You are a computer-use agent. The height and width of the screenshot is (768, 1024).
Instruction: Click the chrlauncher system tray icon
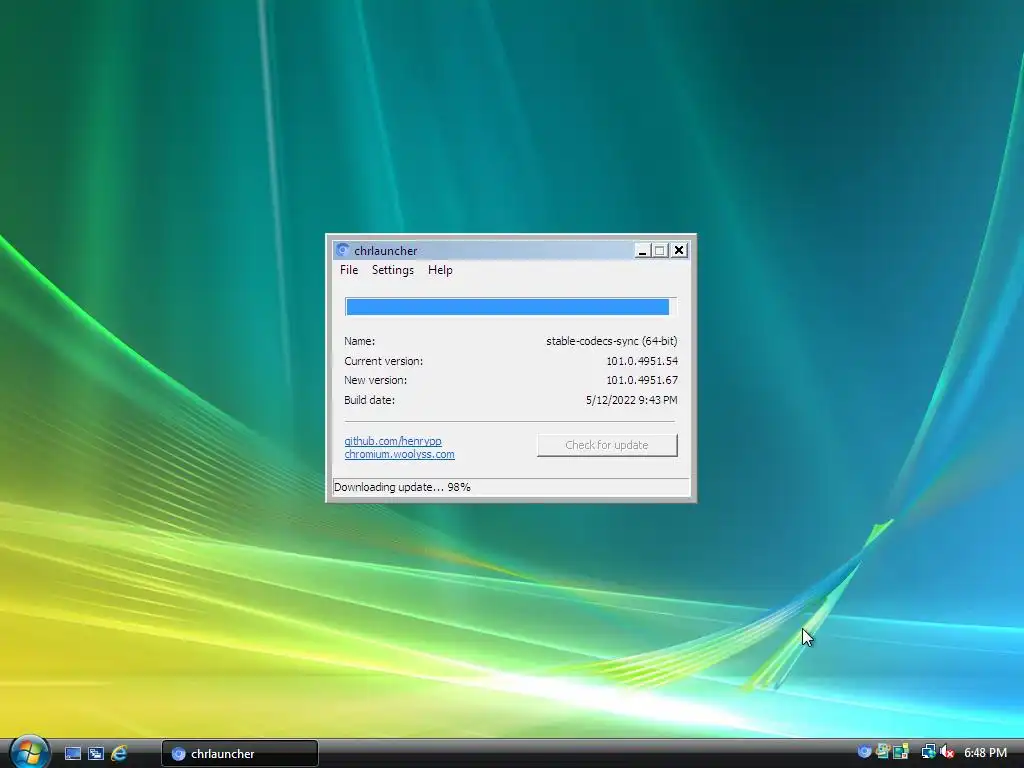864,752
